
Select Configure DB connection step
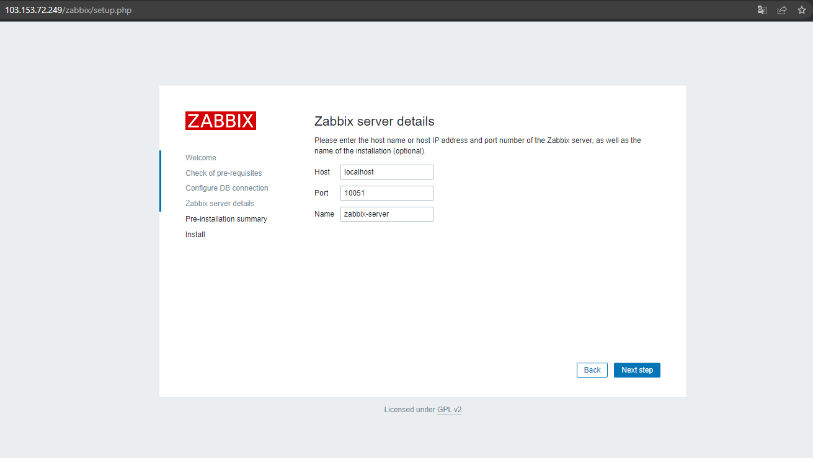pyautogui.click(x=227, y=188)
